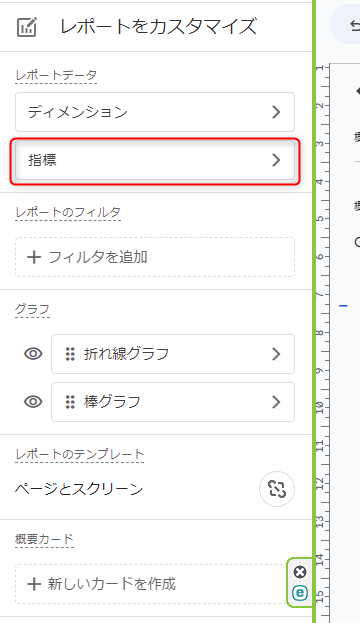Click the teal e icon on overlay widget

[300, 593]
